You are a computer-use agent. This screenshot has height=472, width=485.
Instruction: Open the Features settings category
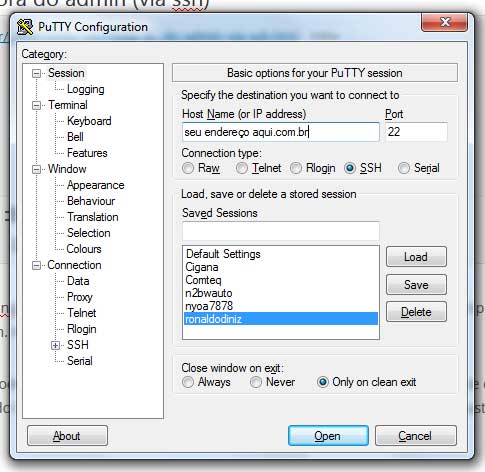tap(87, 153)
